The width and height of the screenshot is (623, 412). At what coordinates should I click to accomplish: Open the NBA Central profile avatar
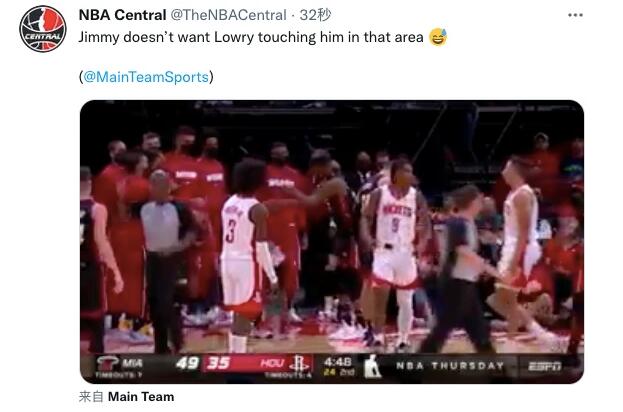coord(43,29)
